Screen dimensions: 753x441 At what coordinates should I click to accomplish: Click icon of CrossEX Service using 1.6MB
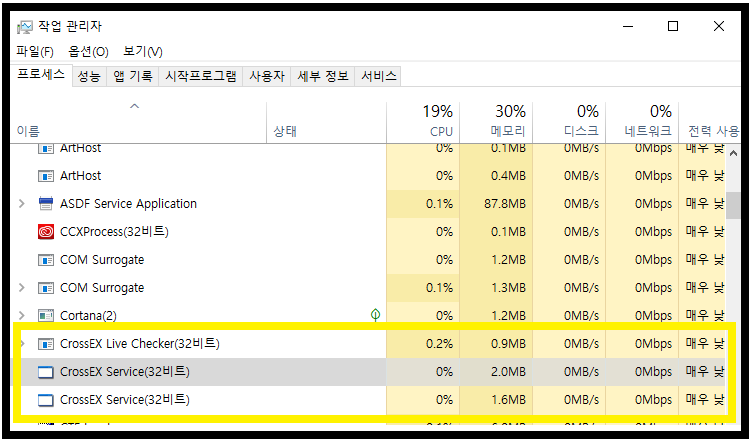46,400
